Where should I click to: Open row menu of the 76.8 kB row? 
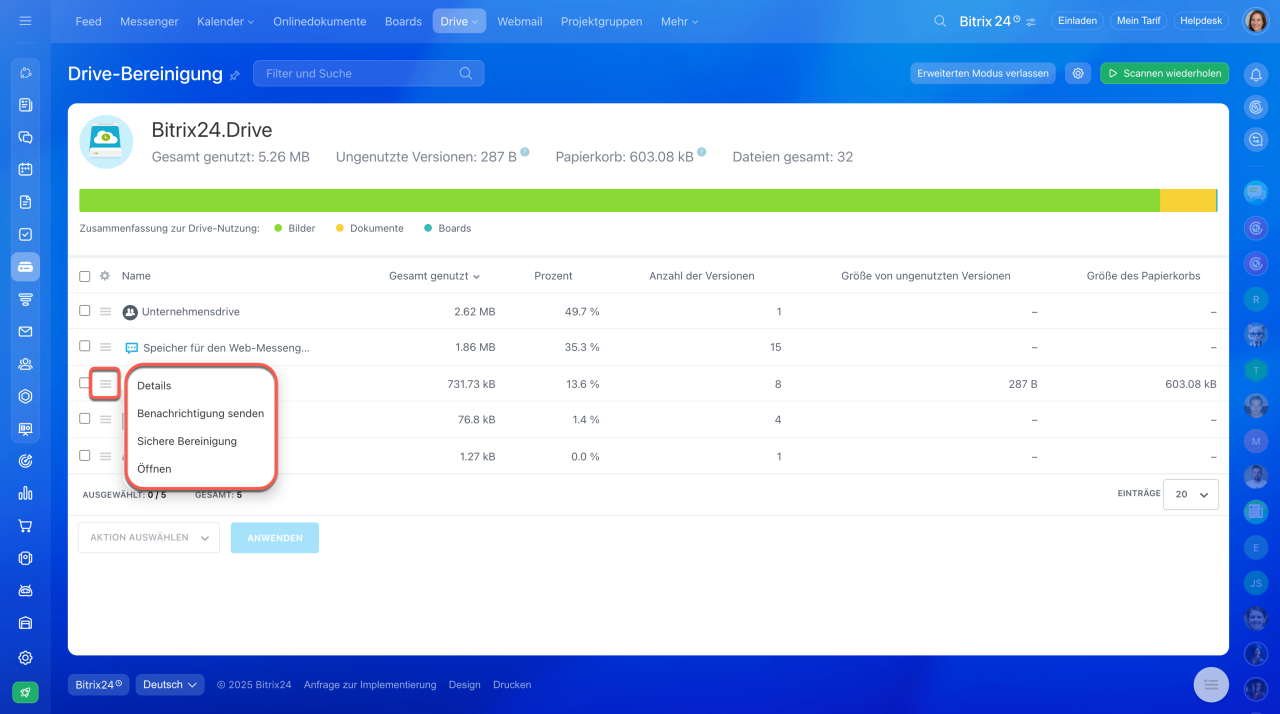[105, 420]
